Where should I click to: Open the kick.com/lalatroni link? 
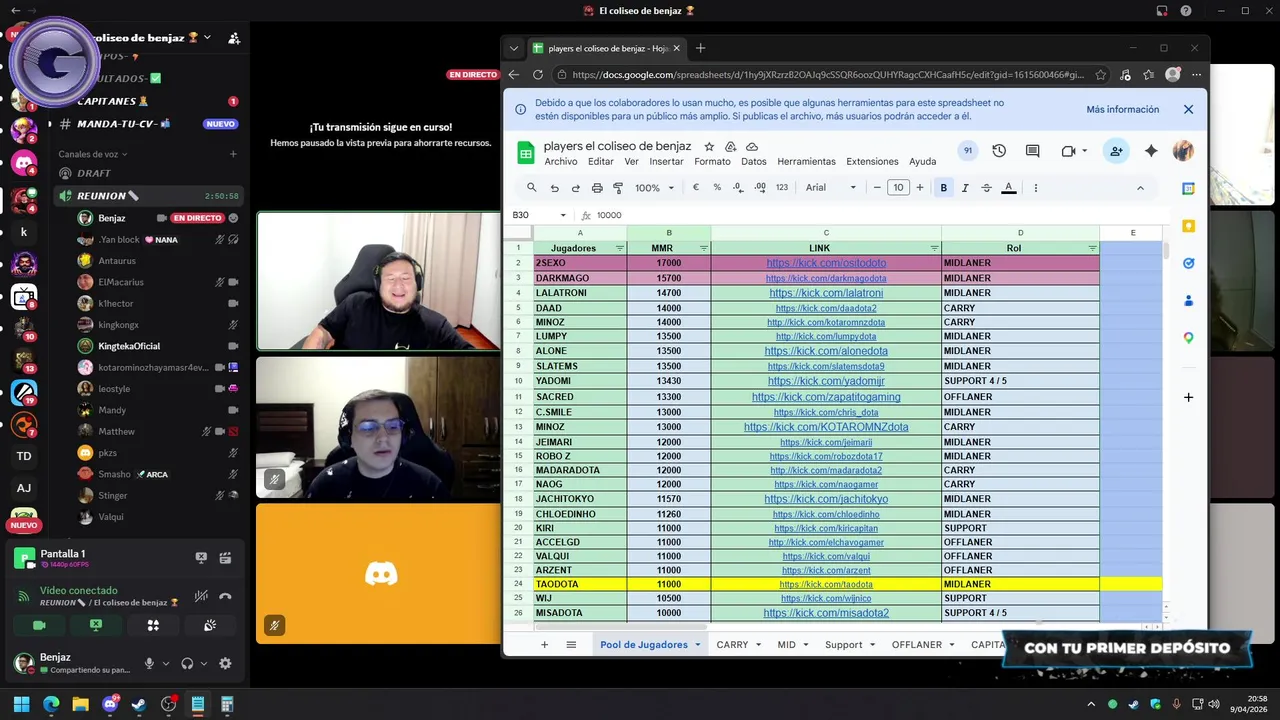826,293
